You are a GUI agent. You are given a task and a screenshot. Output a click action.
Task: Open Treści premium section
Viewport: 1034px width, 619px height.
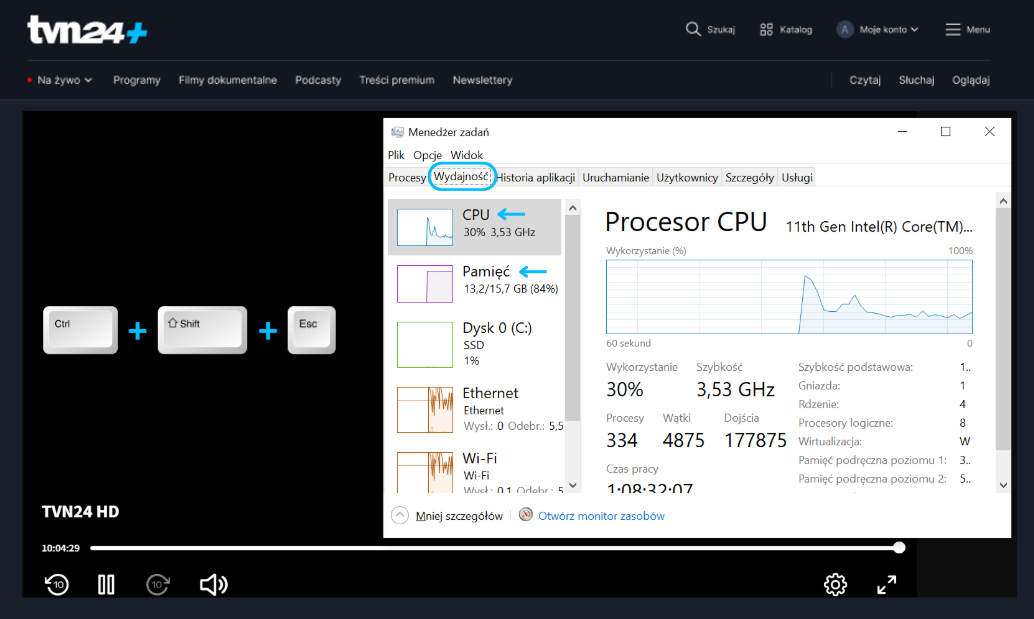(x=396, y=80)
